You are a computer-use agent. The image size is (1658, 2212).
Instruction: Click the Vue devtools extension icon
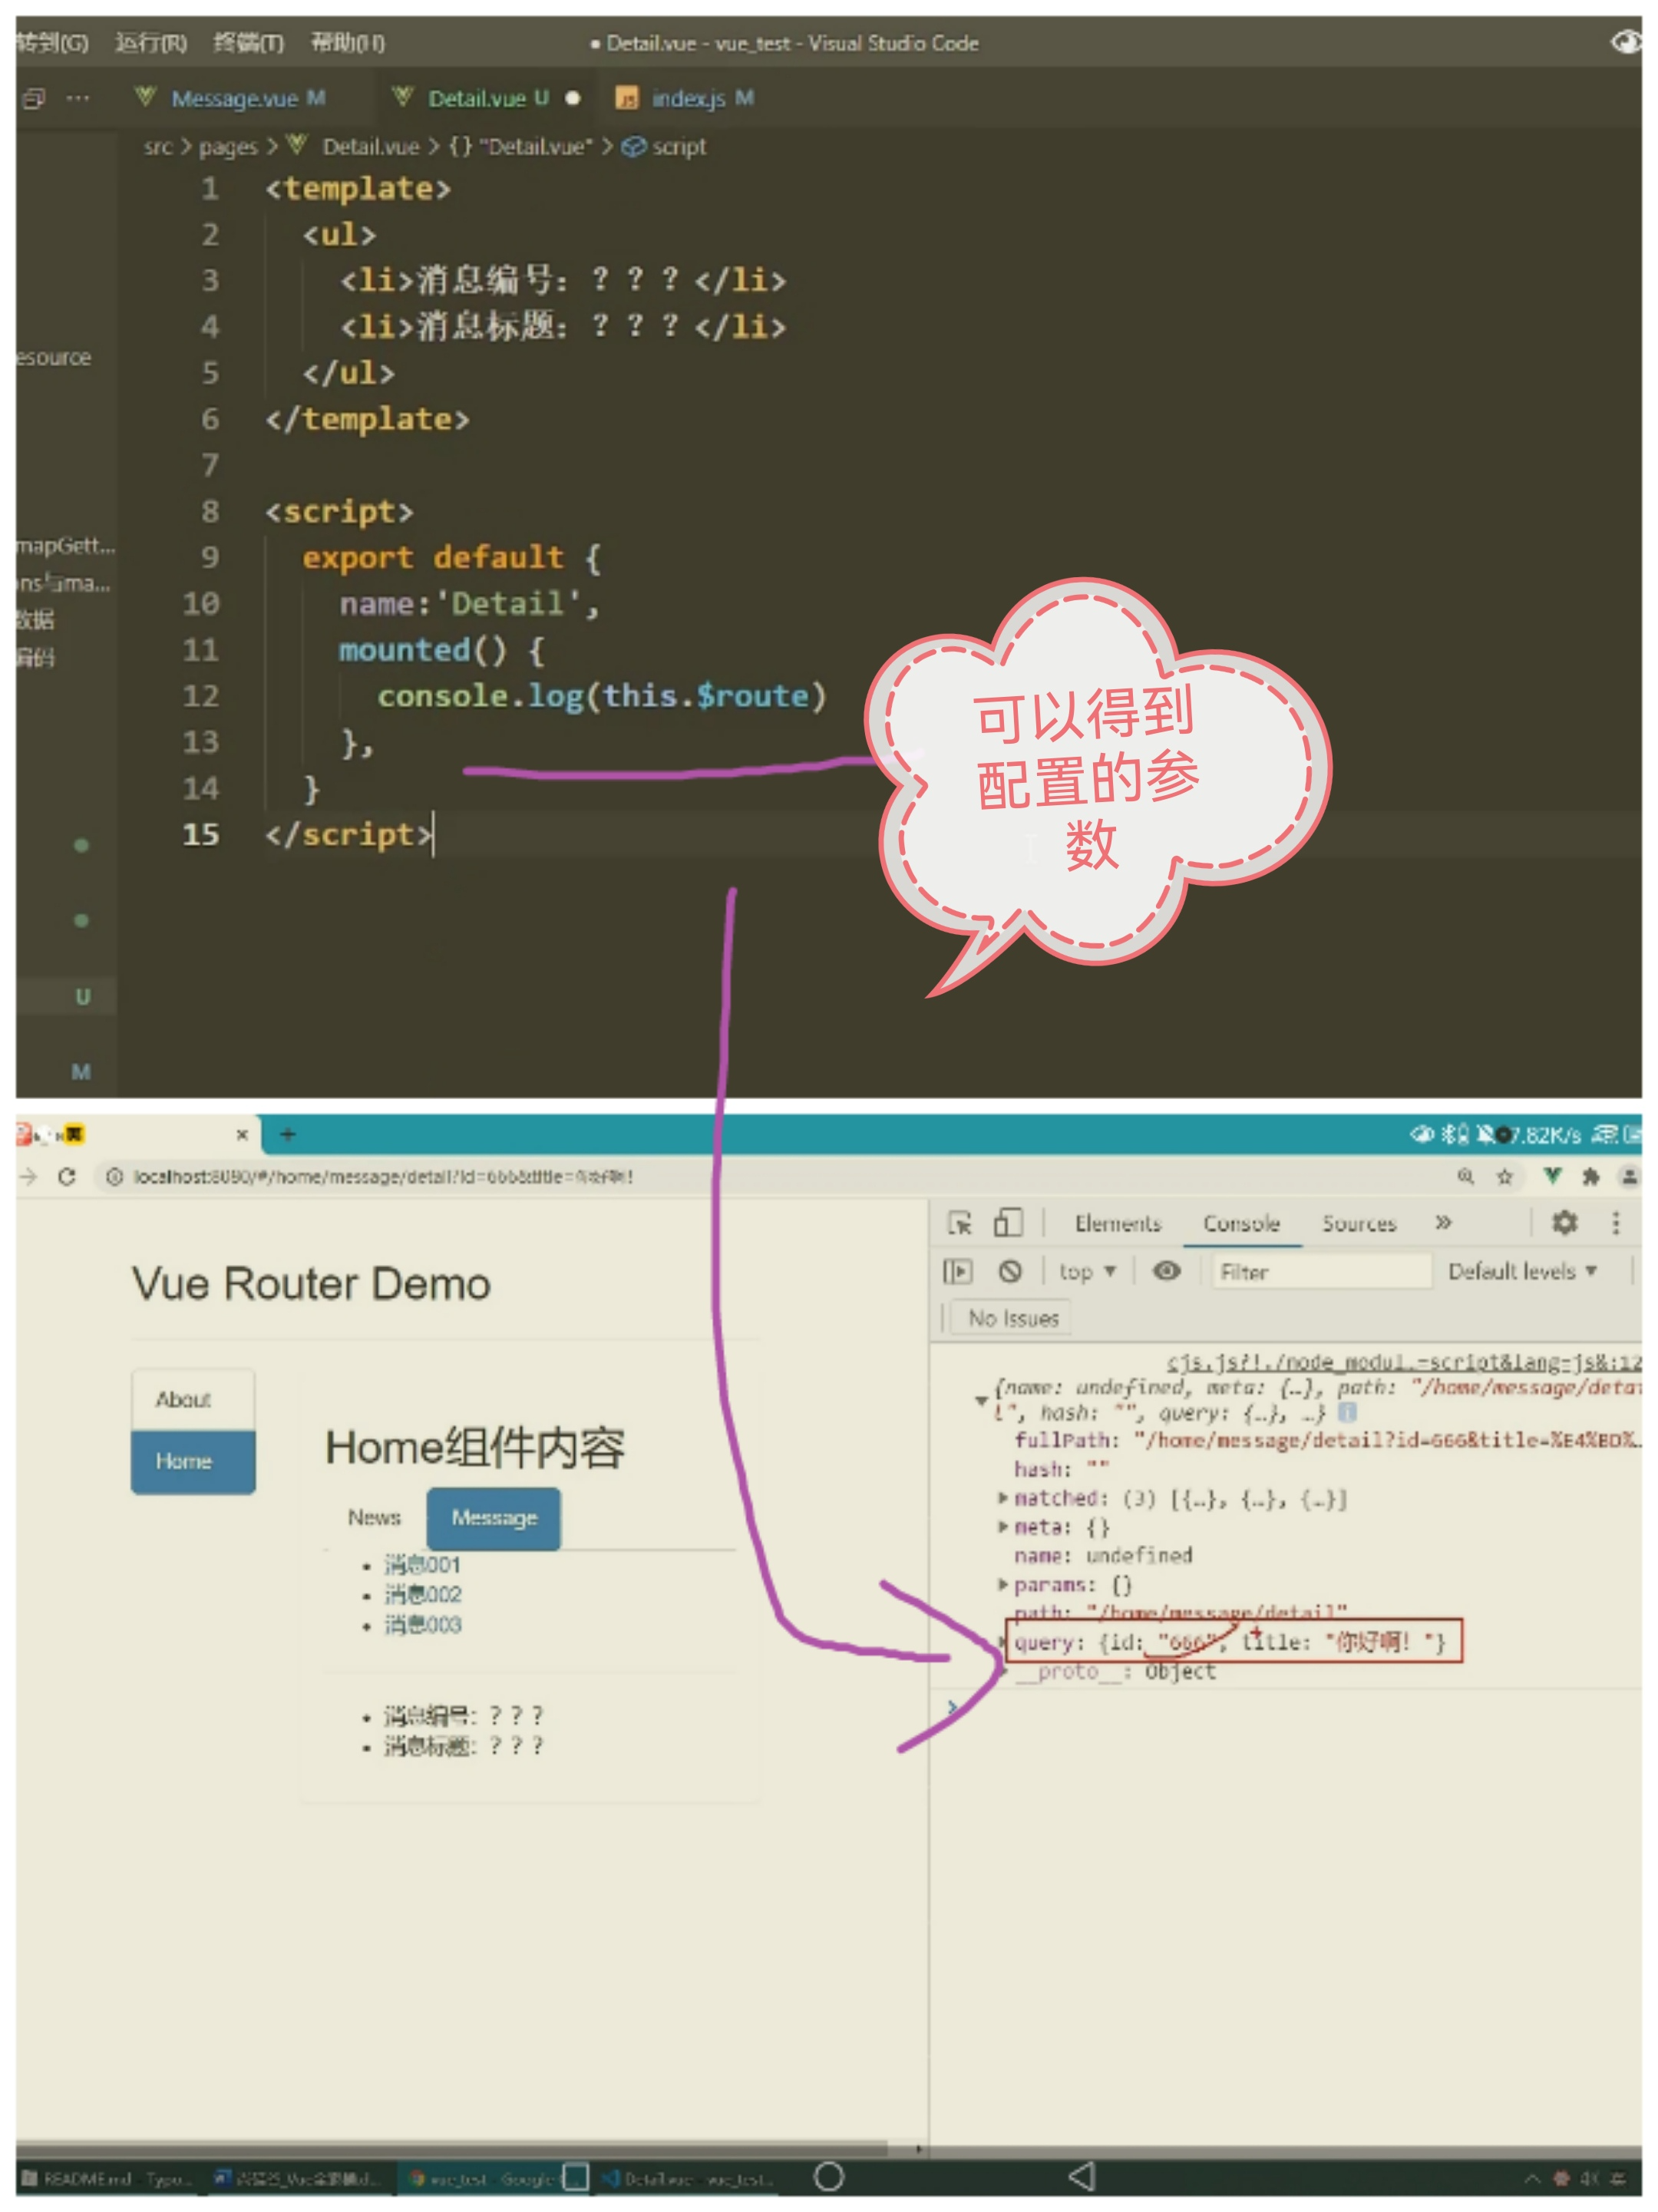point(1551,1176)
